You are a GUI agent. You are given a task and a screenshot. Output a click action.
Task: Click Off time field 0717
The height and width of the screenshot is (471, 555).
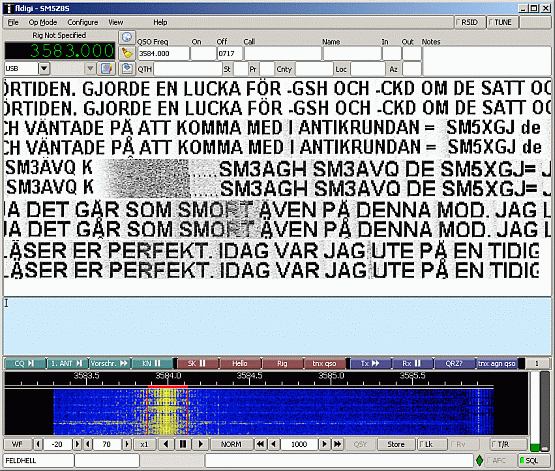(x=229, y=53)
